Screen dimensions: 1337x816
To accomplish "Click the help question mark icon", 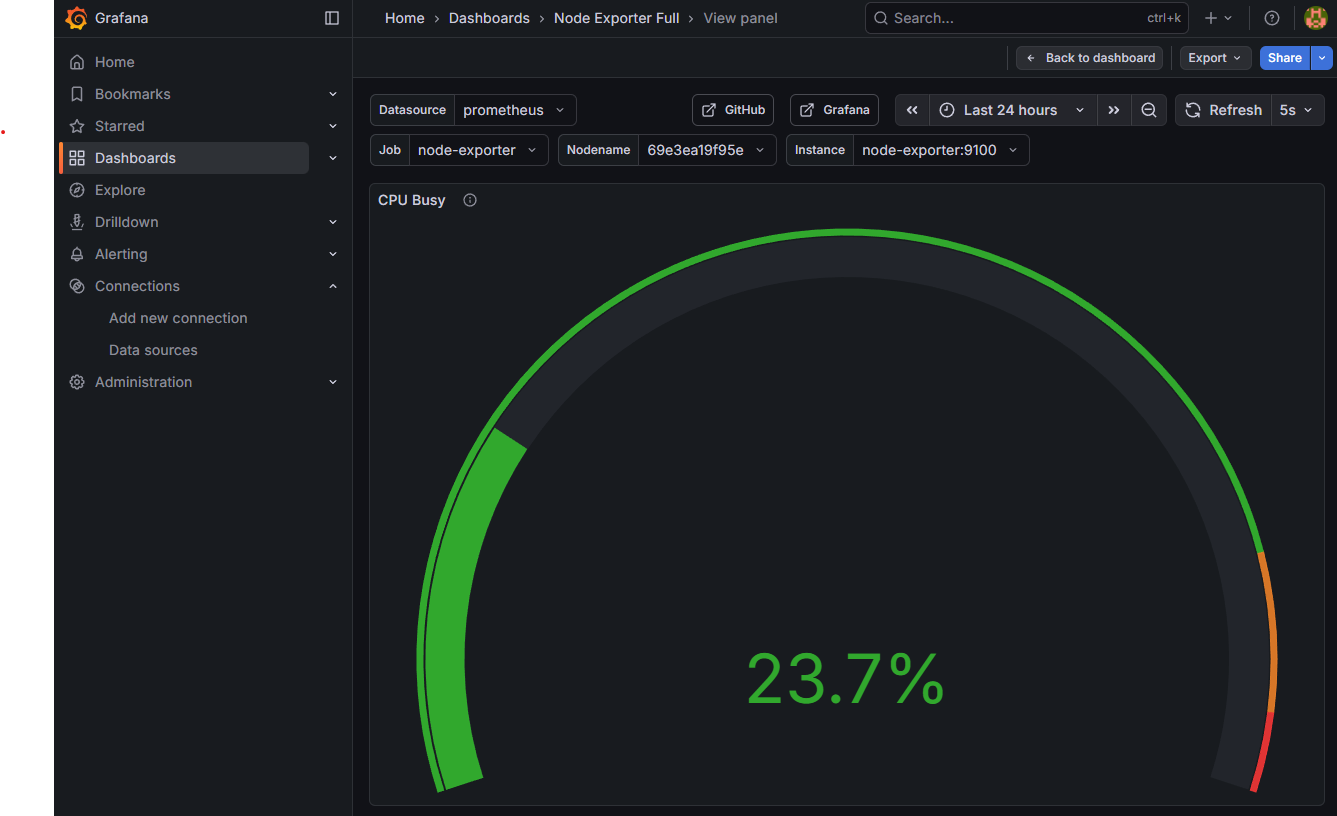I will coord(1271,18).
